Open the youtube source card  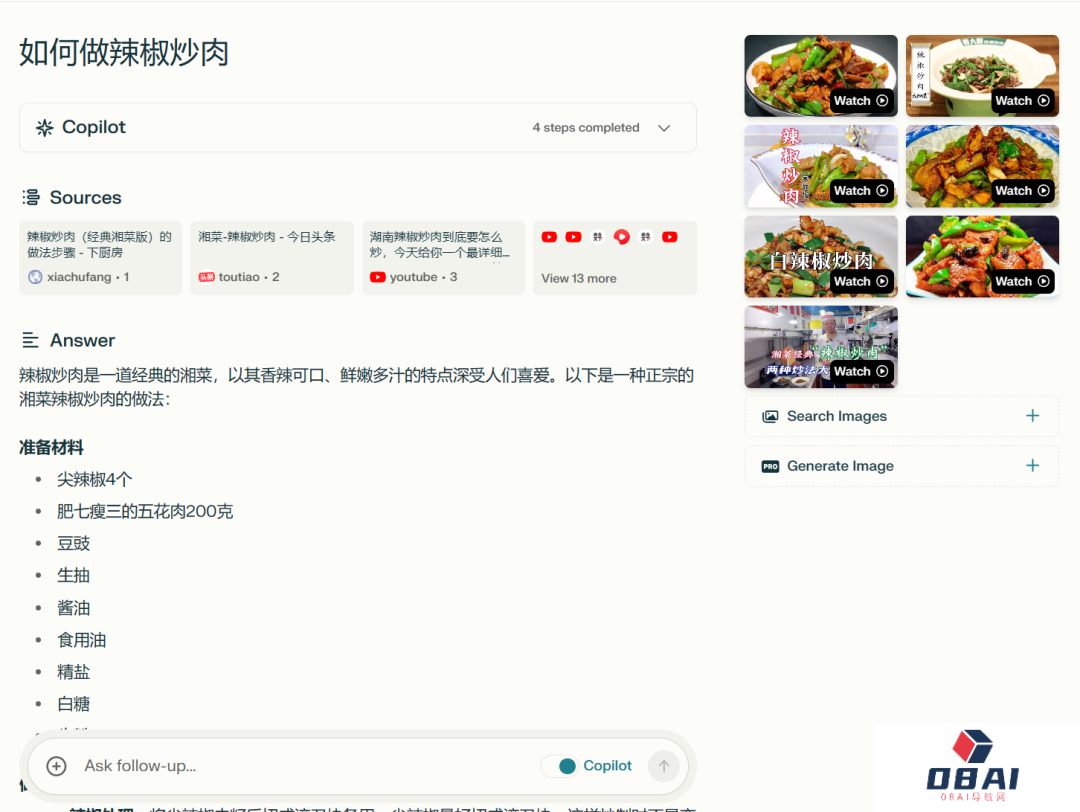click(442, 258)
